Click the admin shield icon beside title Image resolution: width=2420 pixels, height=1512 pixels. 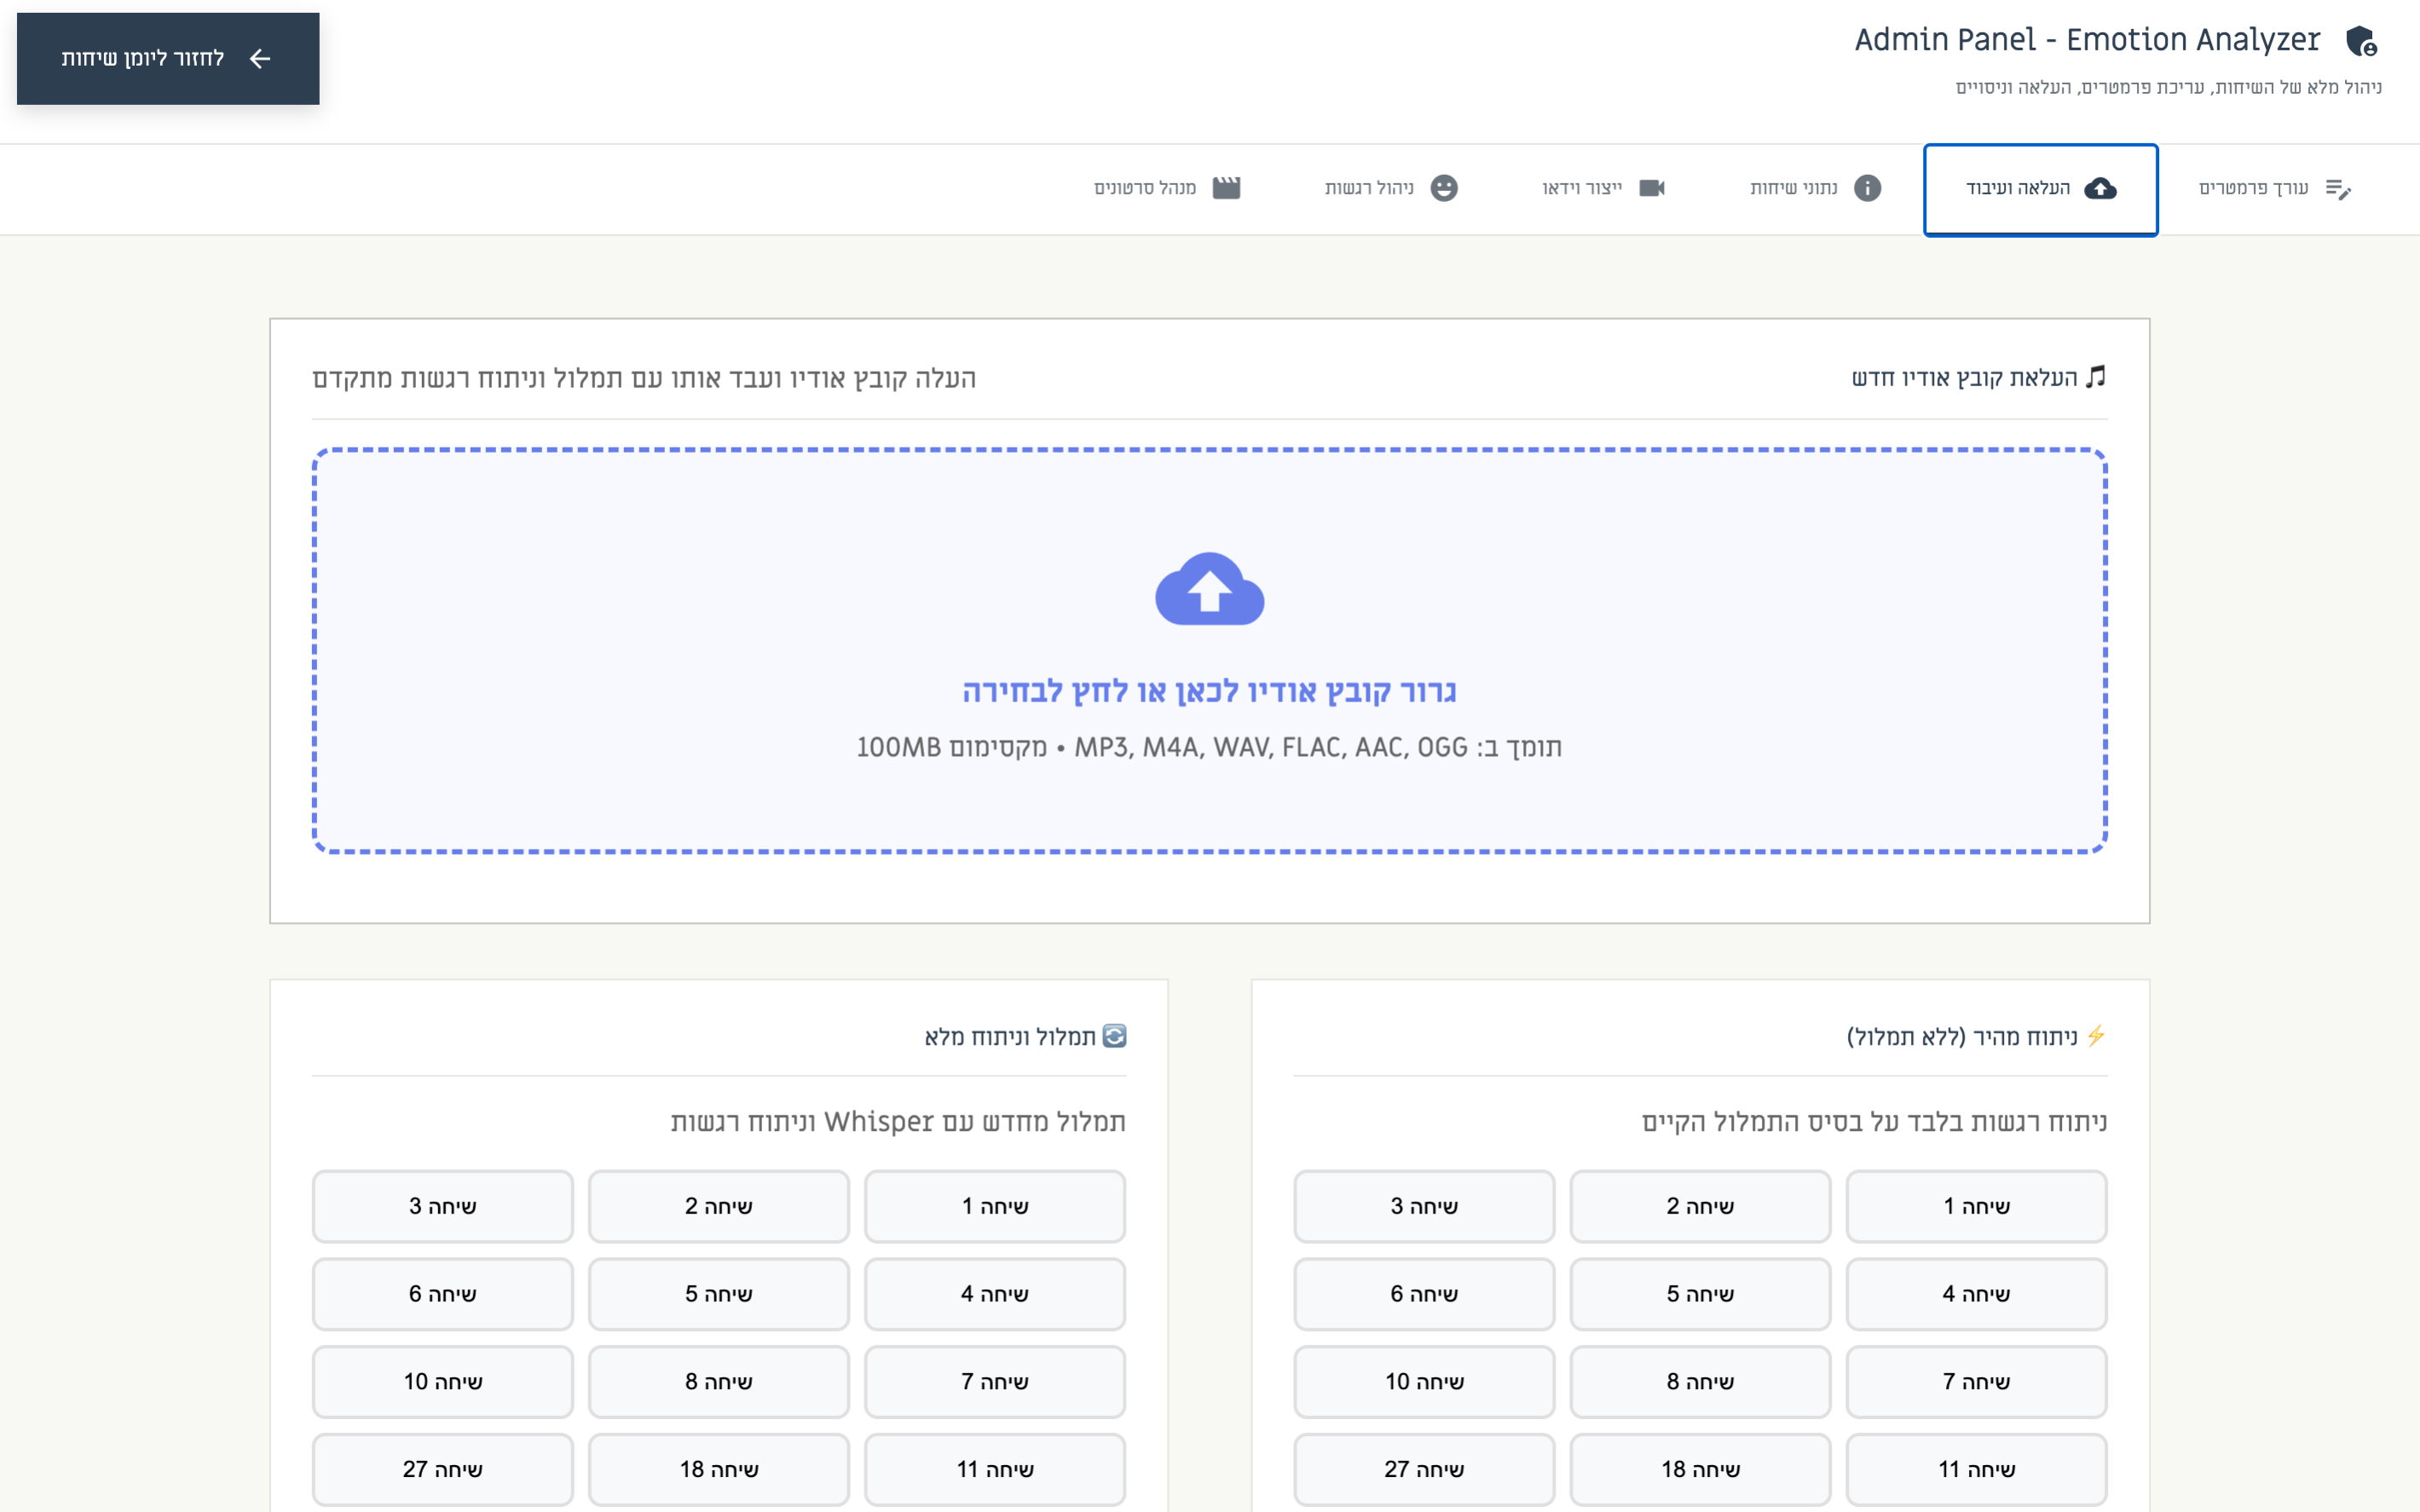(x=2361, y=41)
